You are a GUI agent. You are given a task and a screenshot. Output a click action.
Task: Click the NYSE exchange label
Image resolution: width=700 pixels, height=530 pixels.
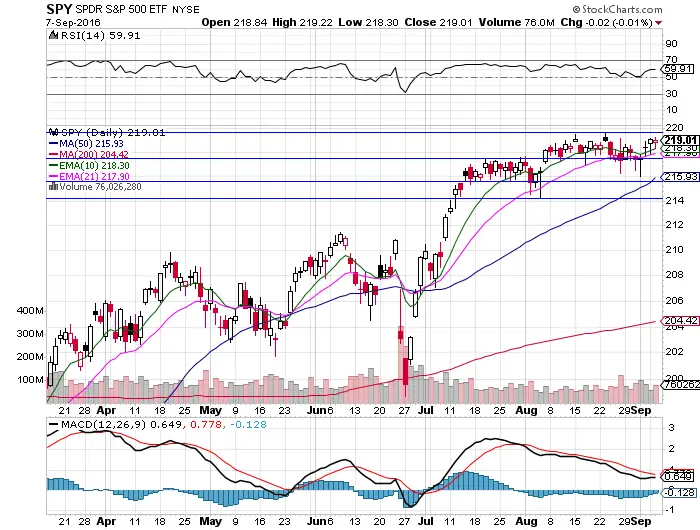click(x=186, y=9)
